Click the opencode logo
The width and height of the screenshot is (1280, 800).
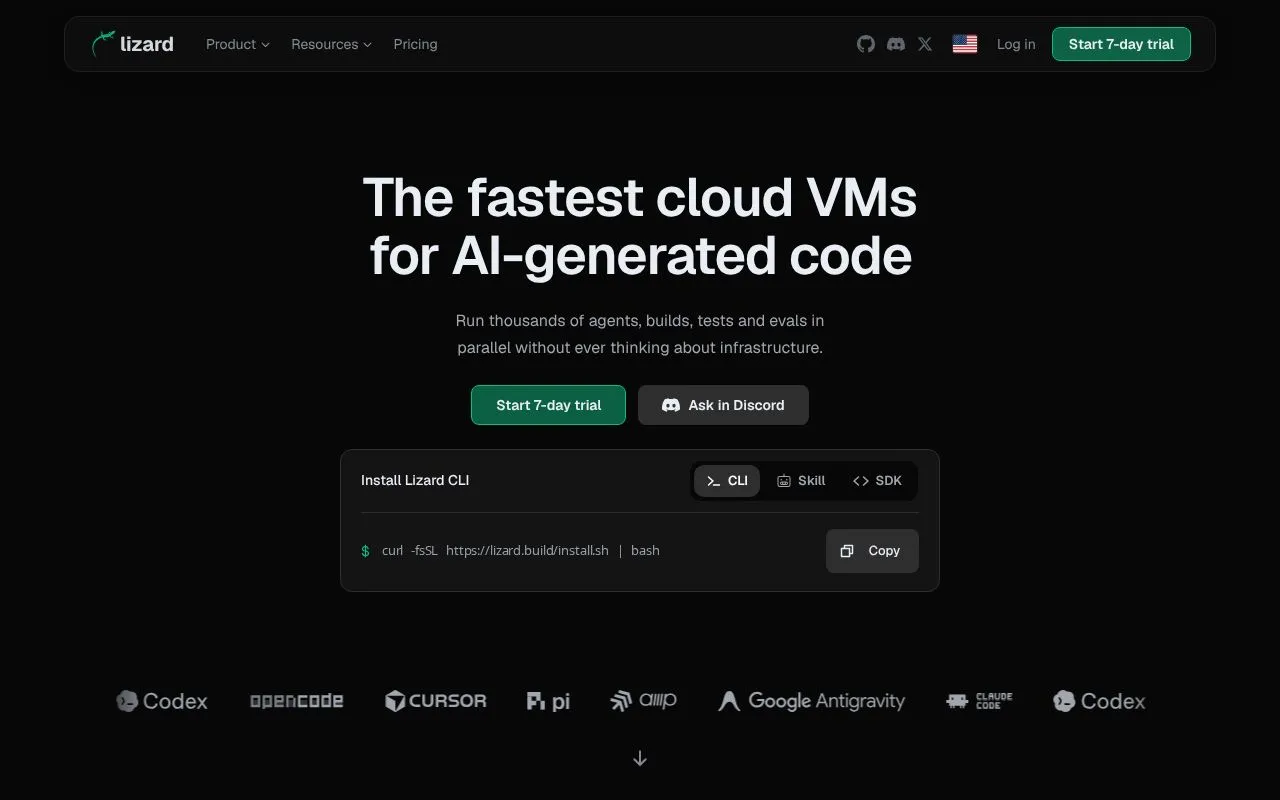coord(296,701)
